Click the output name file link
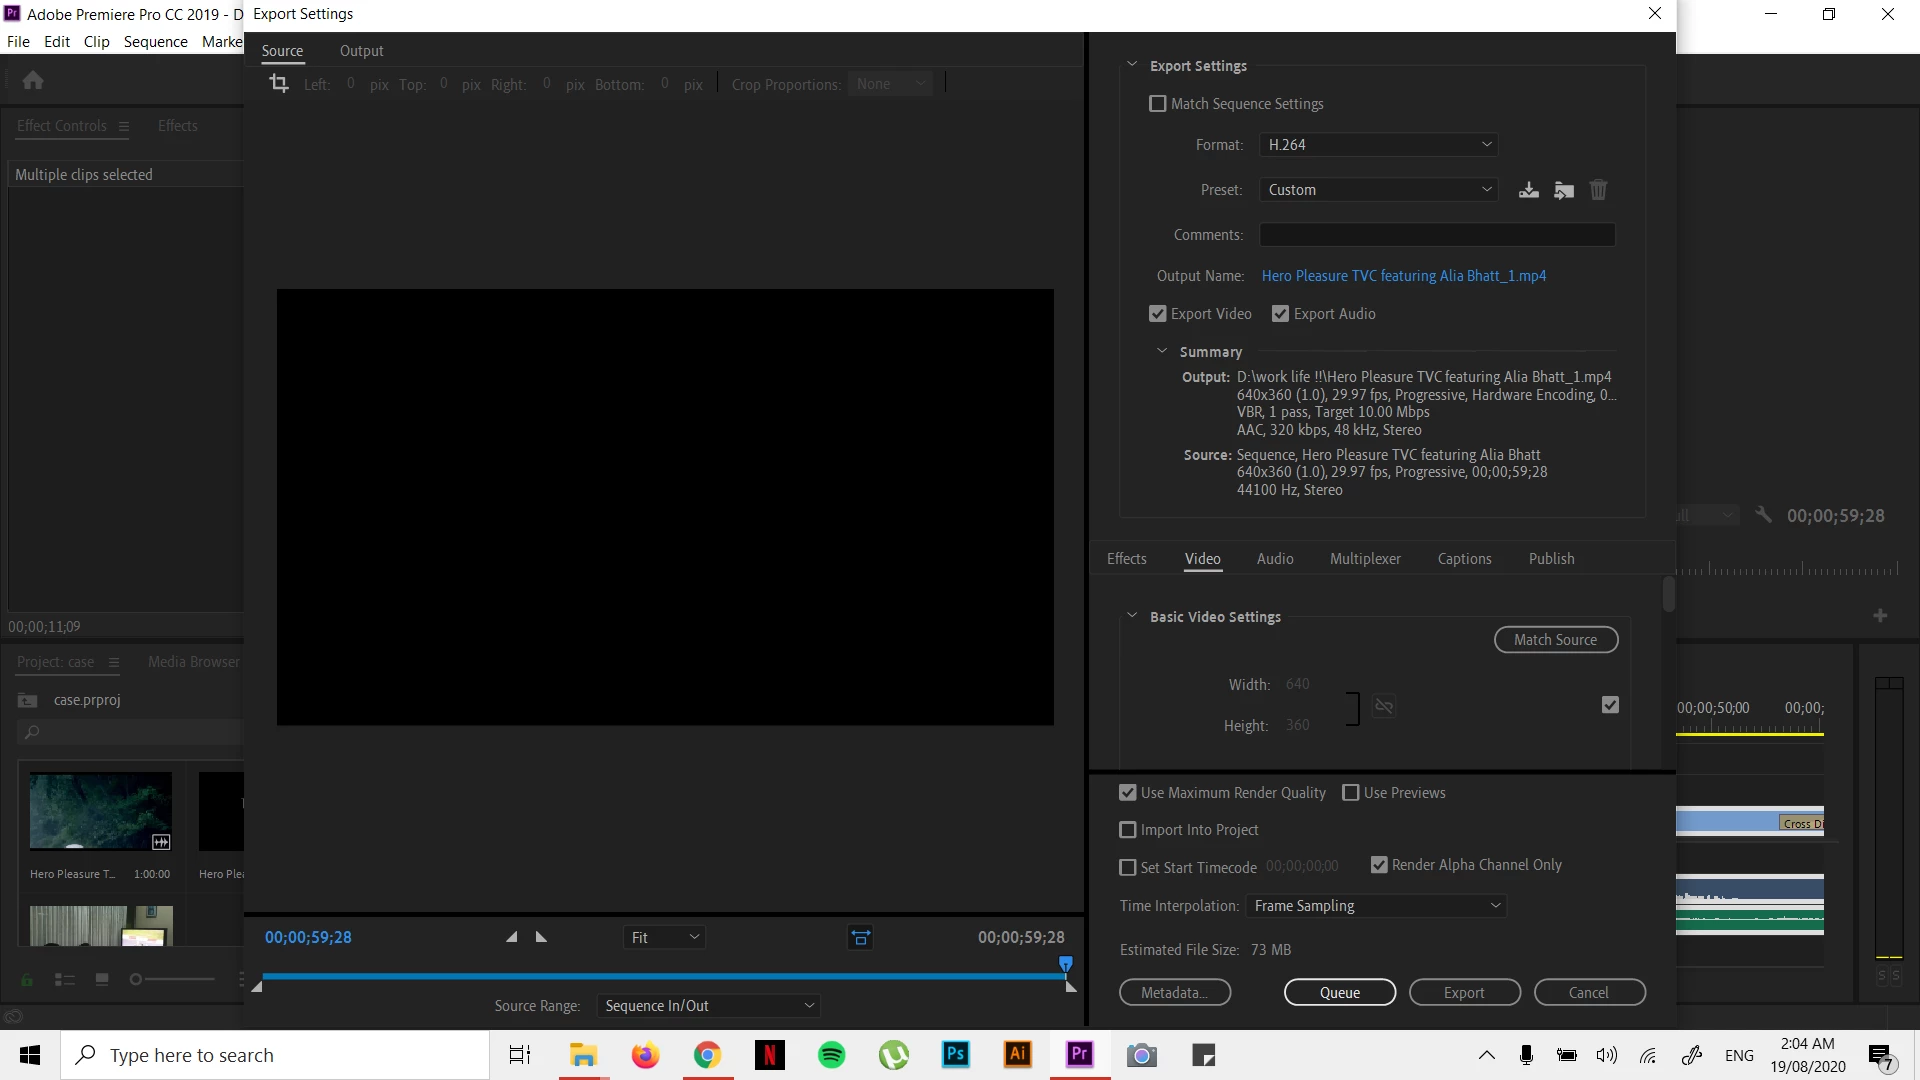The height and width of the screenshot is (1080, 1920). tap(1403, 276)
